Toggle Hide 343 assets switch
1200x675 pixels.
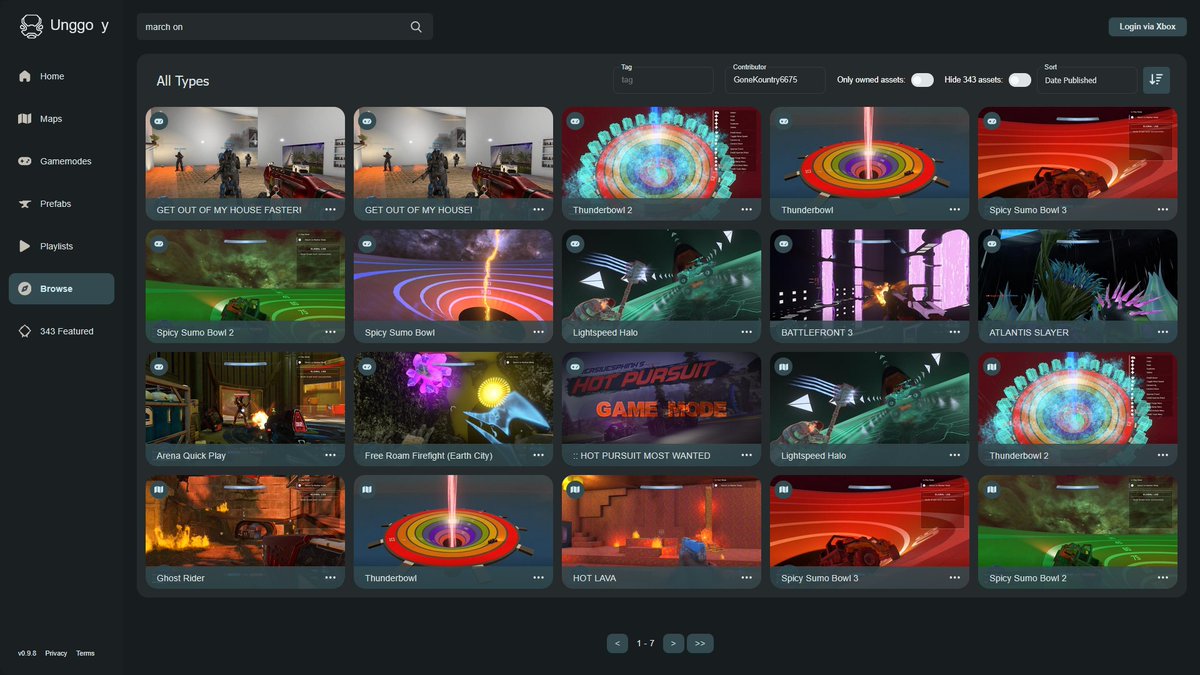click(1019, 80)
